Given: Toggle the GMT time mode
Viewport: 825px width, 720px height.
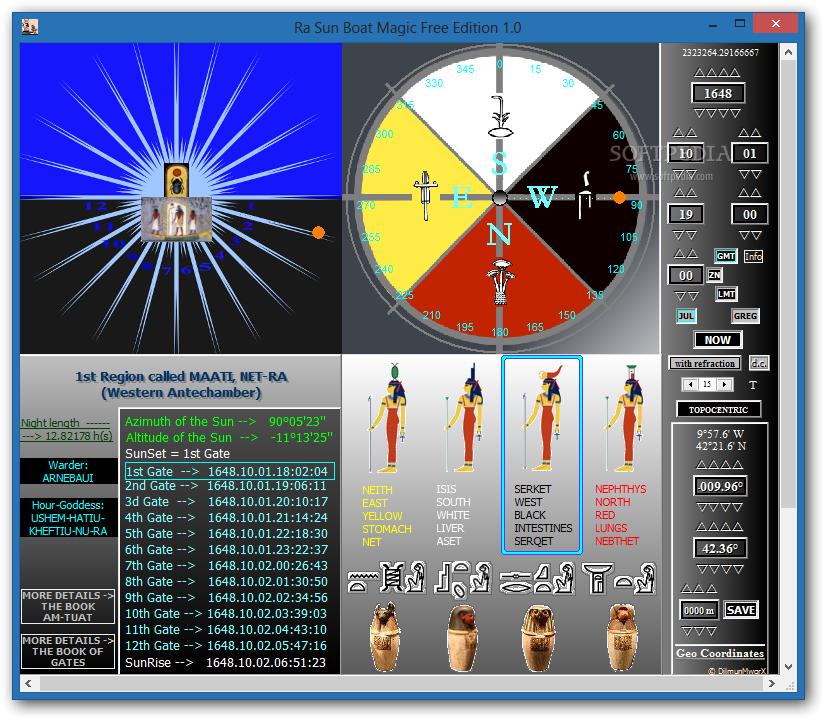Looking at the screenshot, I should tap(726, 256).
